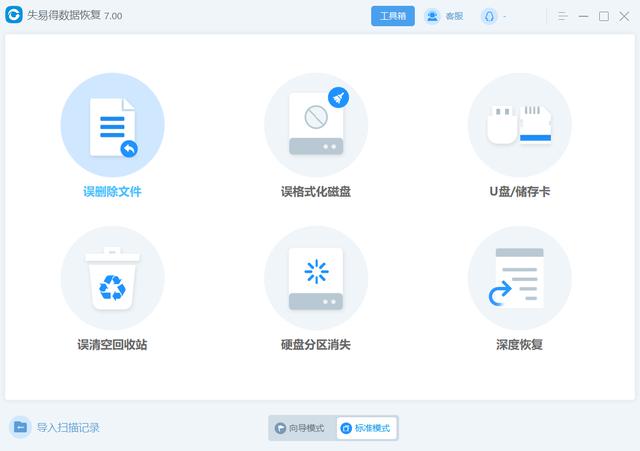Maximize the application window
The image size is (640, 451).
coord(603,16)
